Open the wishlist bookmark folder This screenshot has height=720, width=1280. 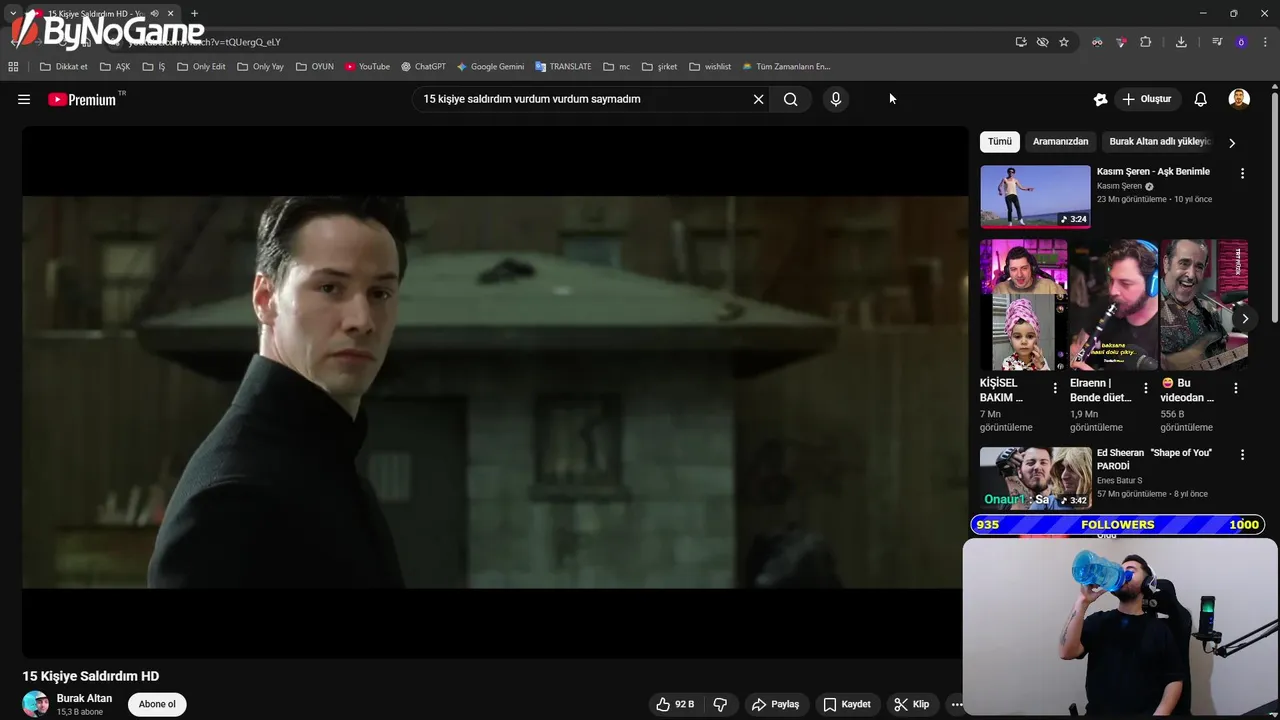[710, 67]
